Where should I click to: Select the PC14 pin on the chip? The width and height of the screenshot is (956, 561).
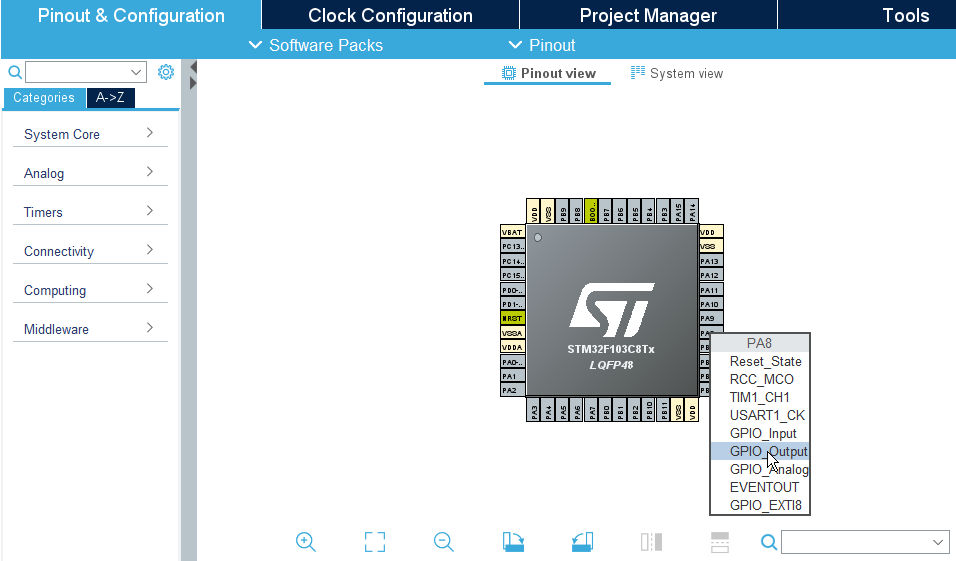click(x=513, y=261)
